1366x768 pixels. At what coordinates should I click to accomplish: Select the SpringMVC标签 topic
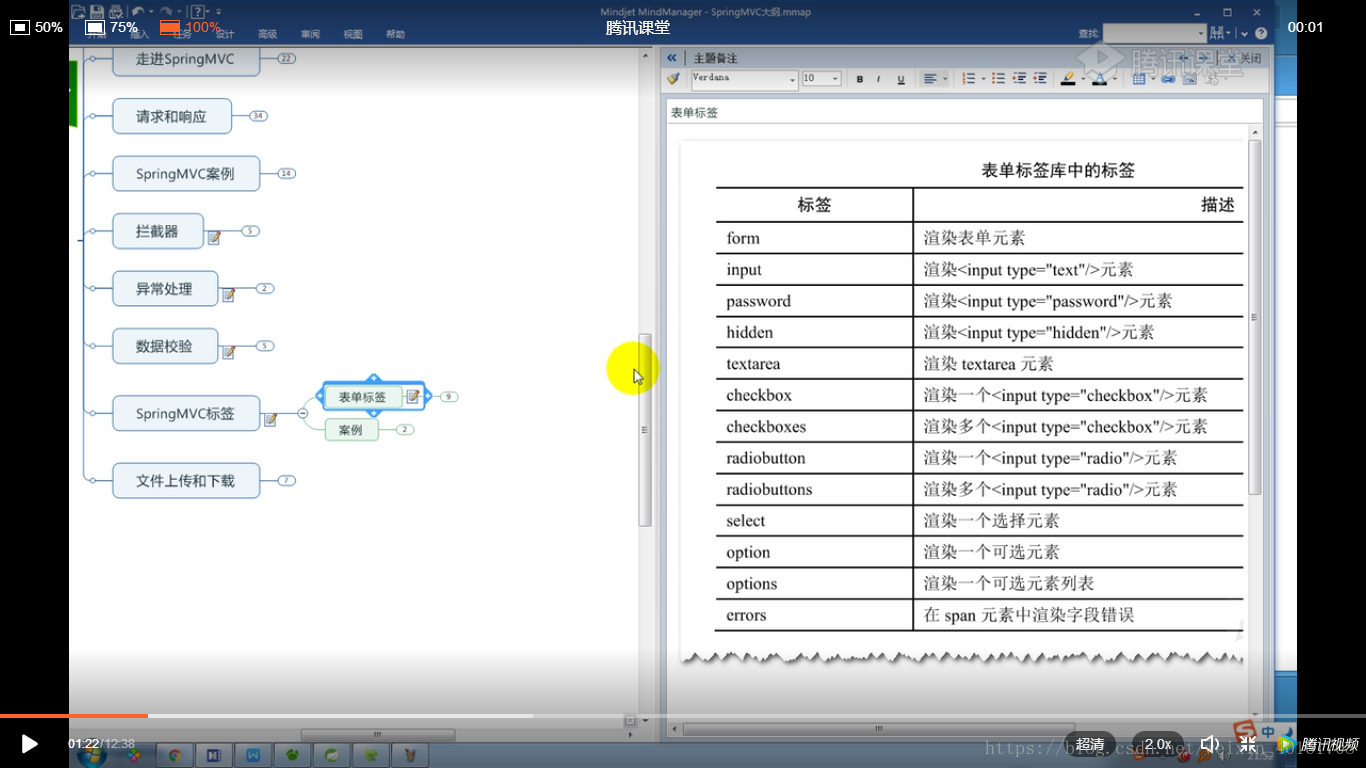coord(185,413)
